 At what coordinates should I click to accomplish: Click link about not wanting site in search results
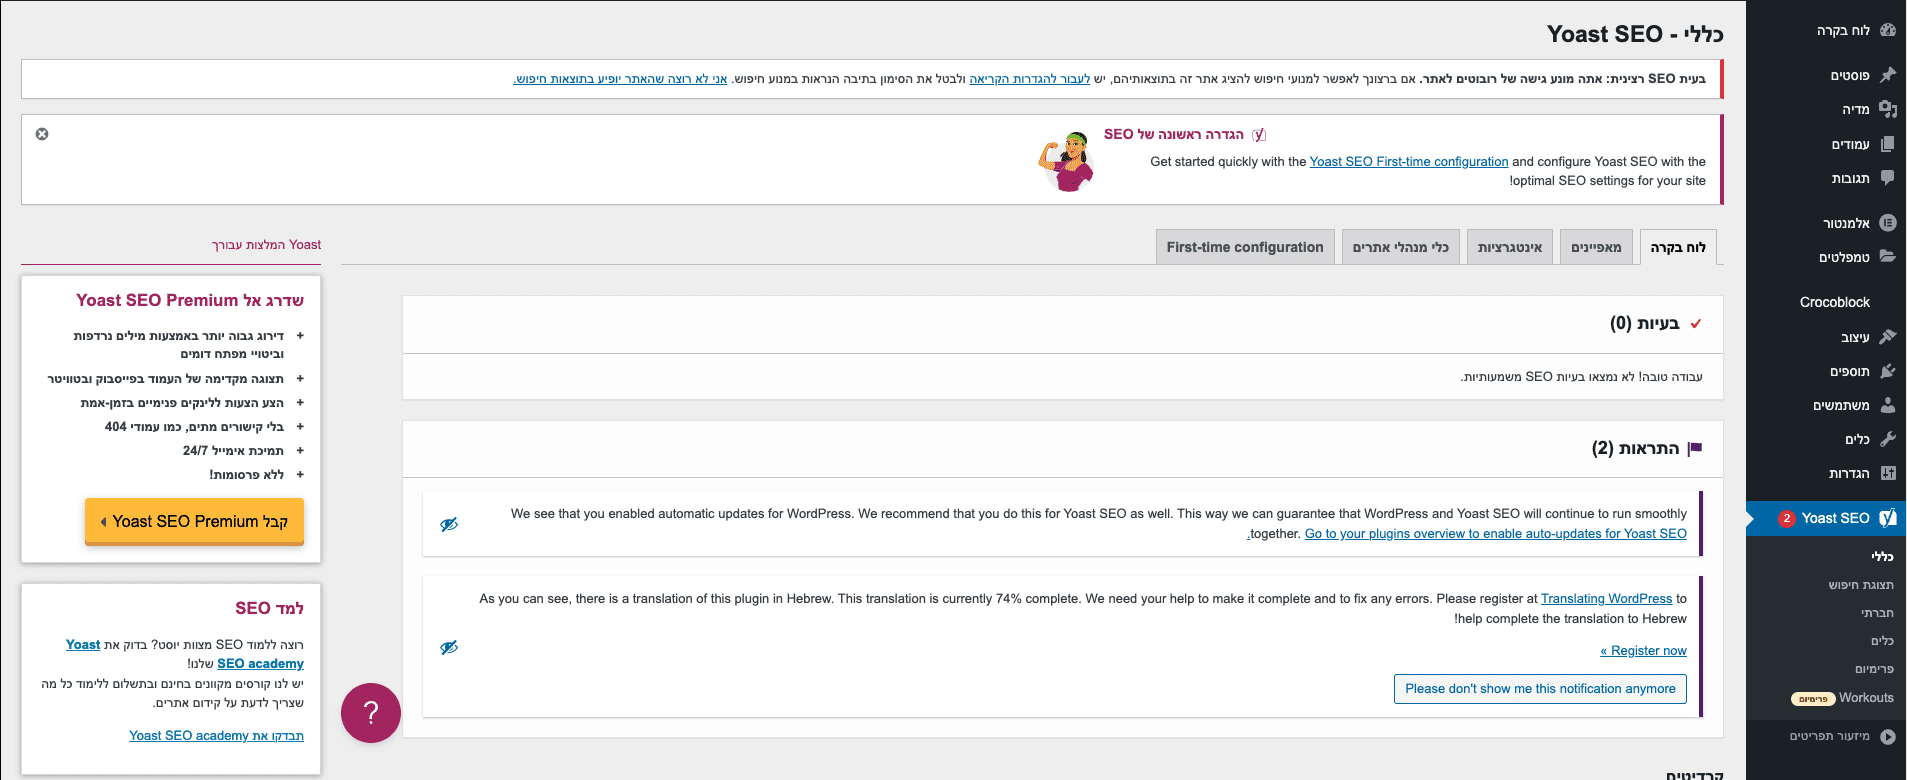[620, 79]
